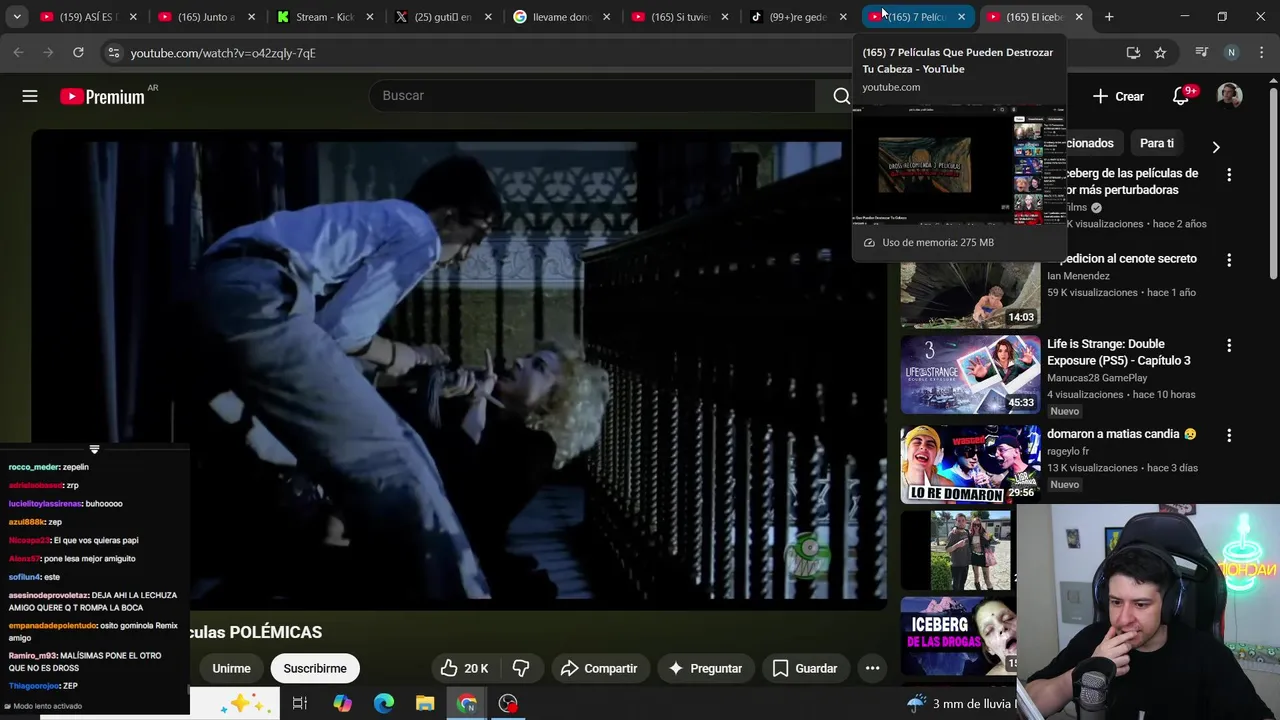This screenshot has width=1280, height=720.
Task: Reload the page
Action: click(78, 53)
